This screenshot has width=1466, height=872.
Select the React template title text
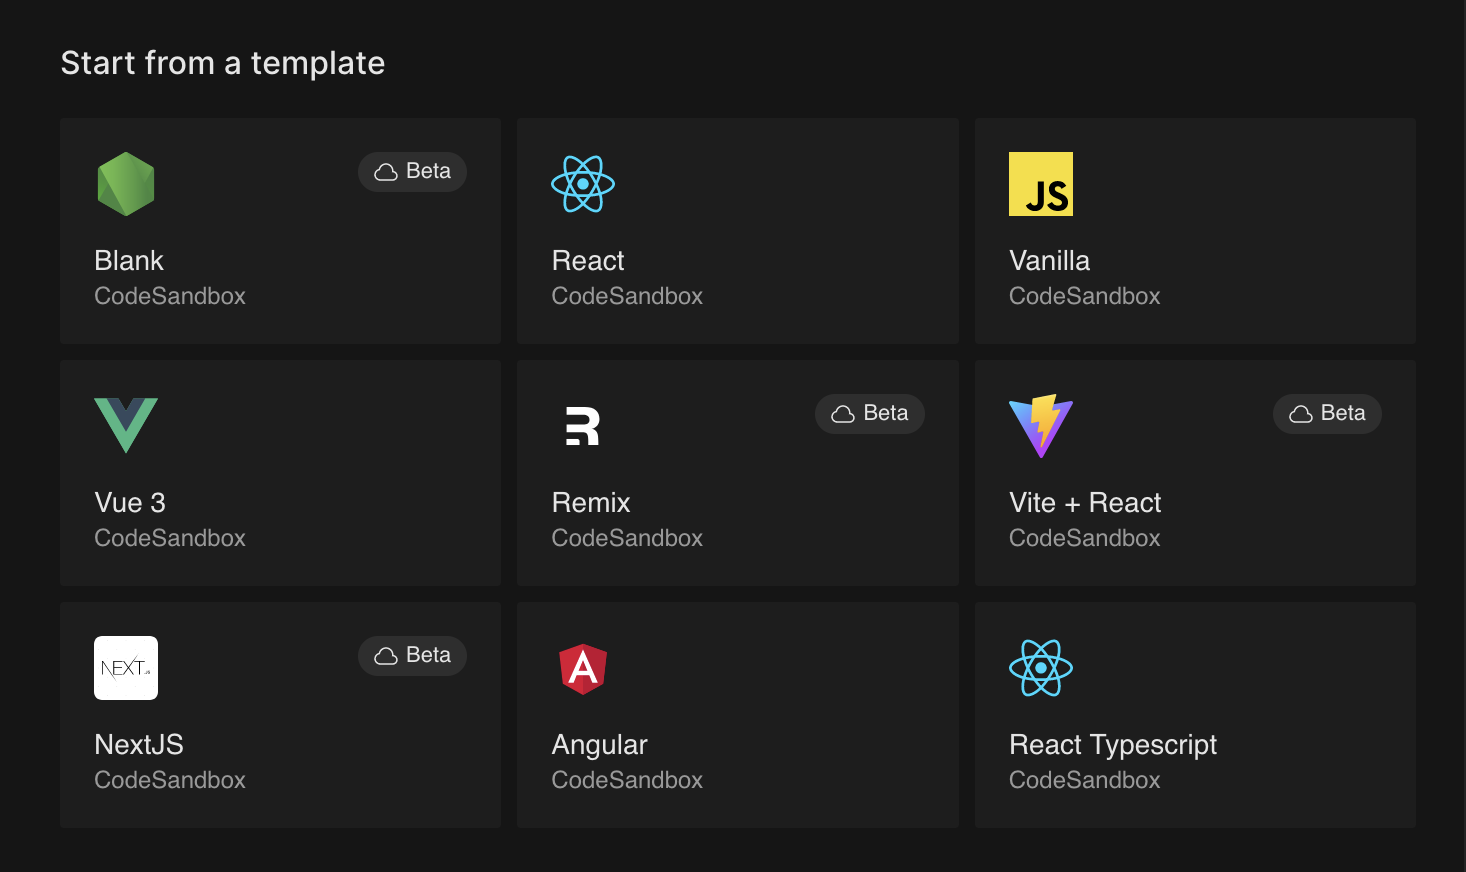click(588, 261)
